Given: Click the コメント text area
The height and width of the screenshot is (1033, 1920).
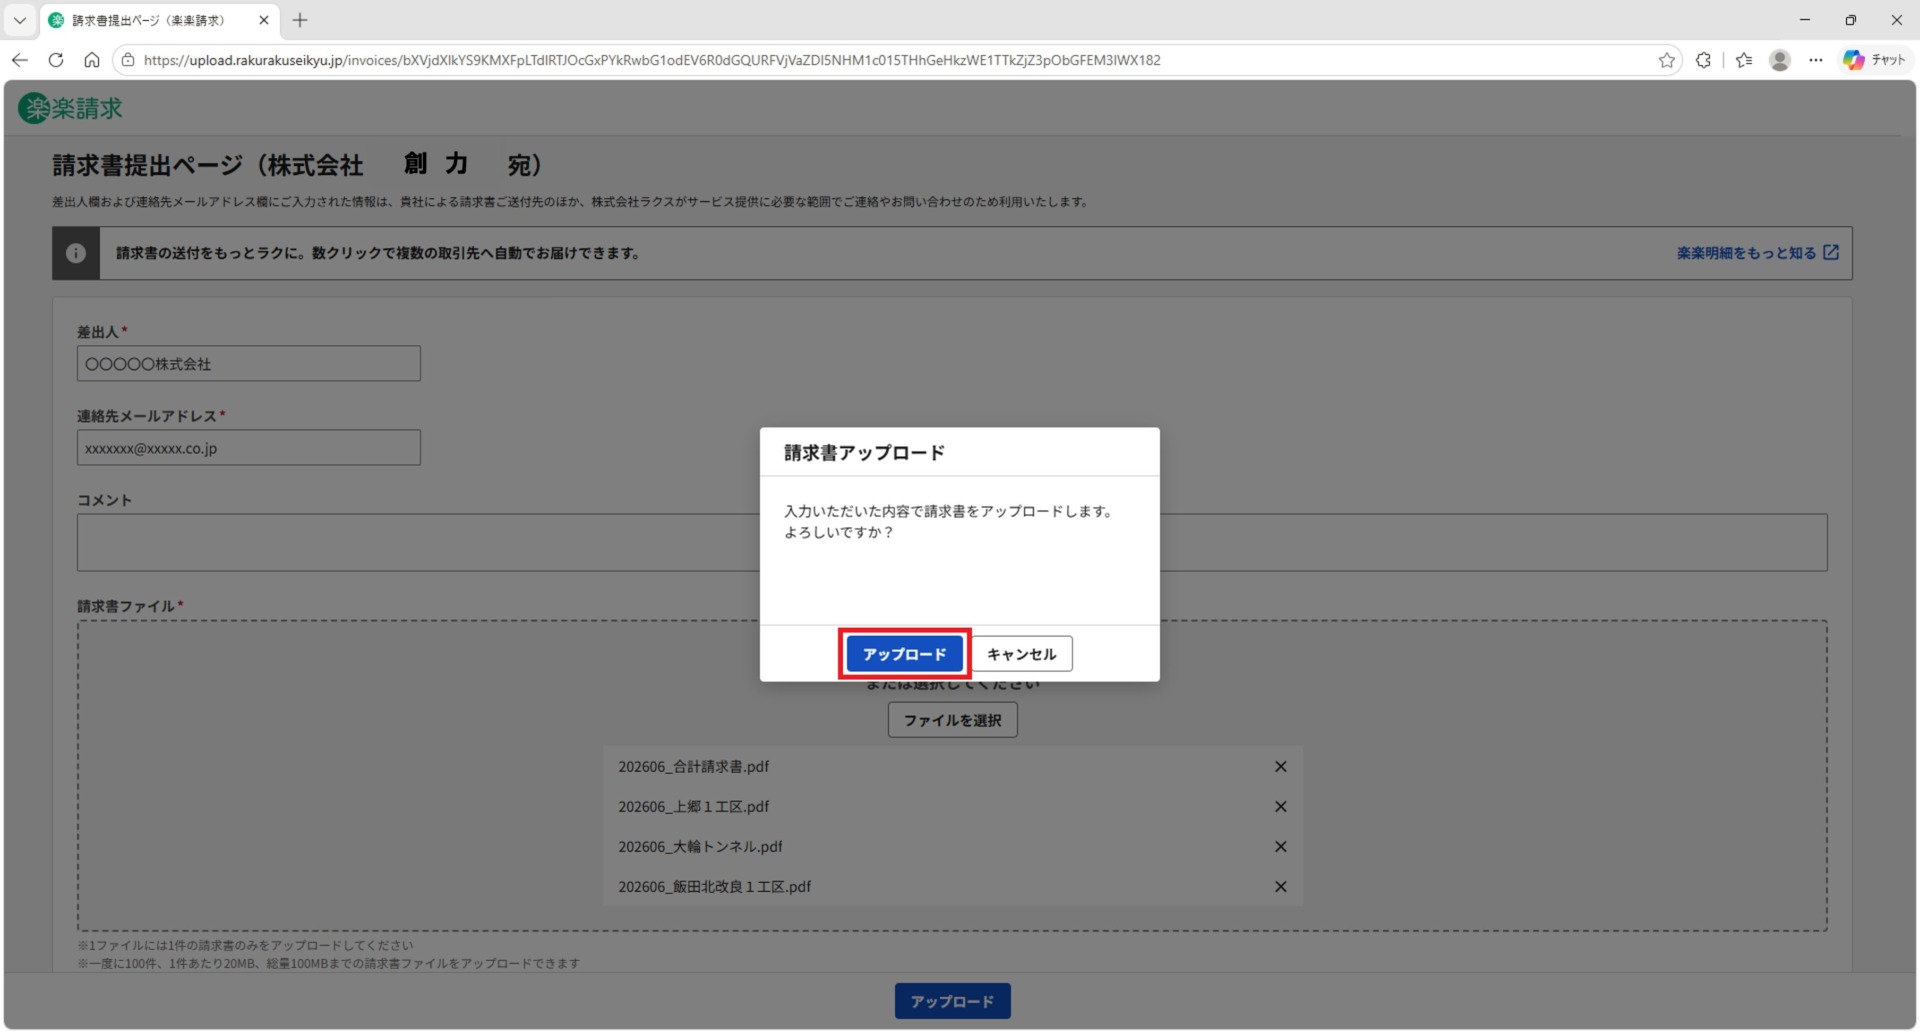Looking at the screenshot, I should 952,543.
